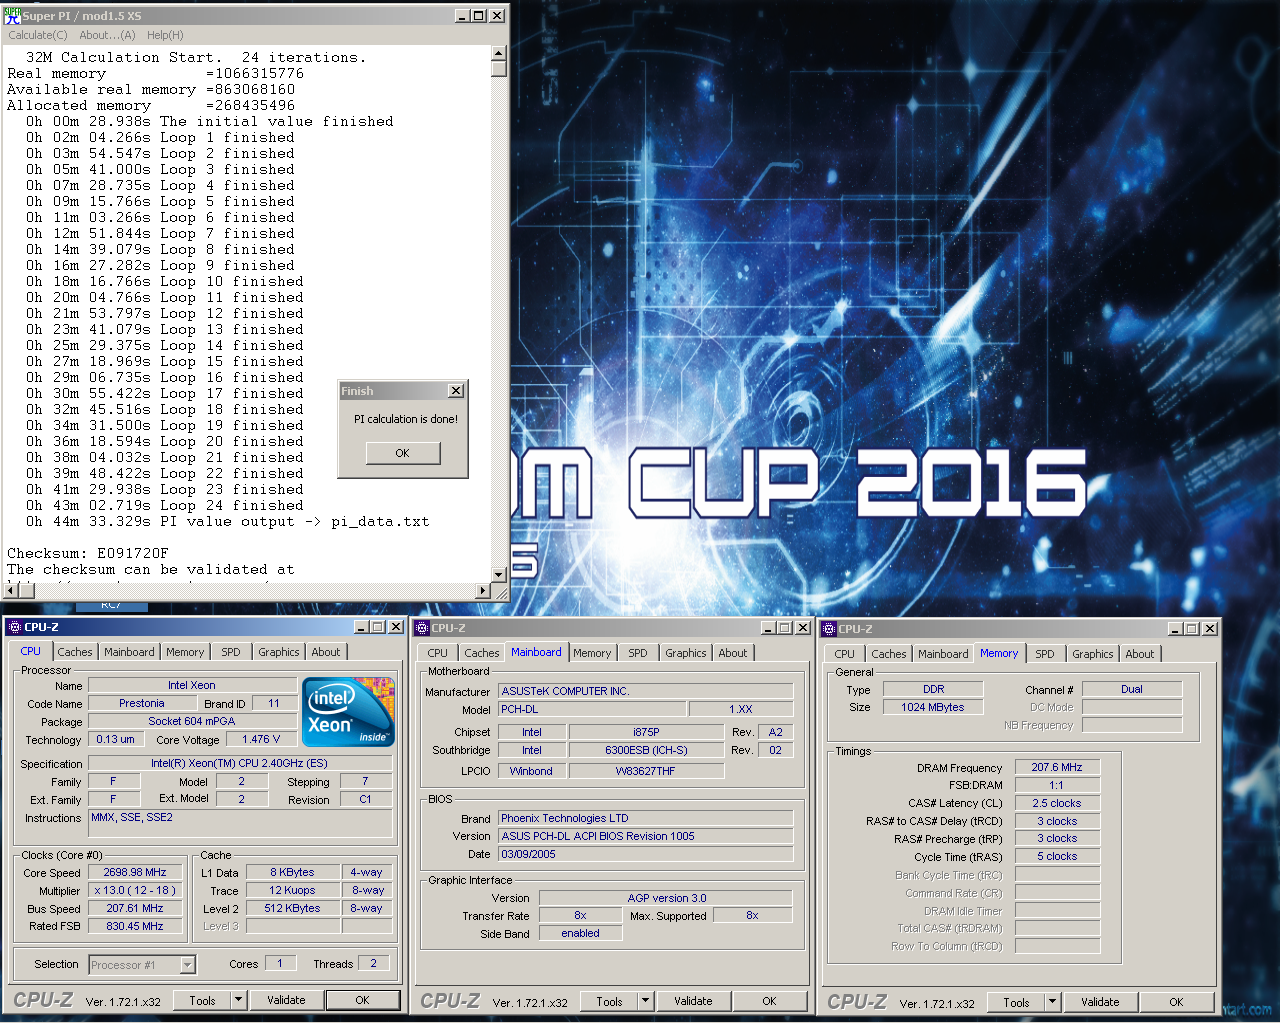Switch to Graphics tab in left CPU-Z window
Image resolution: width=1280 pixels, height=1024 pixels.
(x=279, y=652)
